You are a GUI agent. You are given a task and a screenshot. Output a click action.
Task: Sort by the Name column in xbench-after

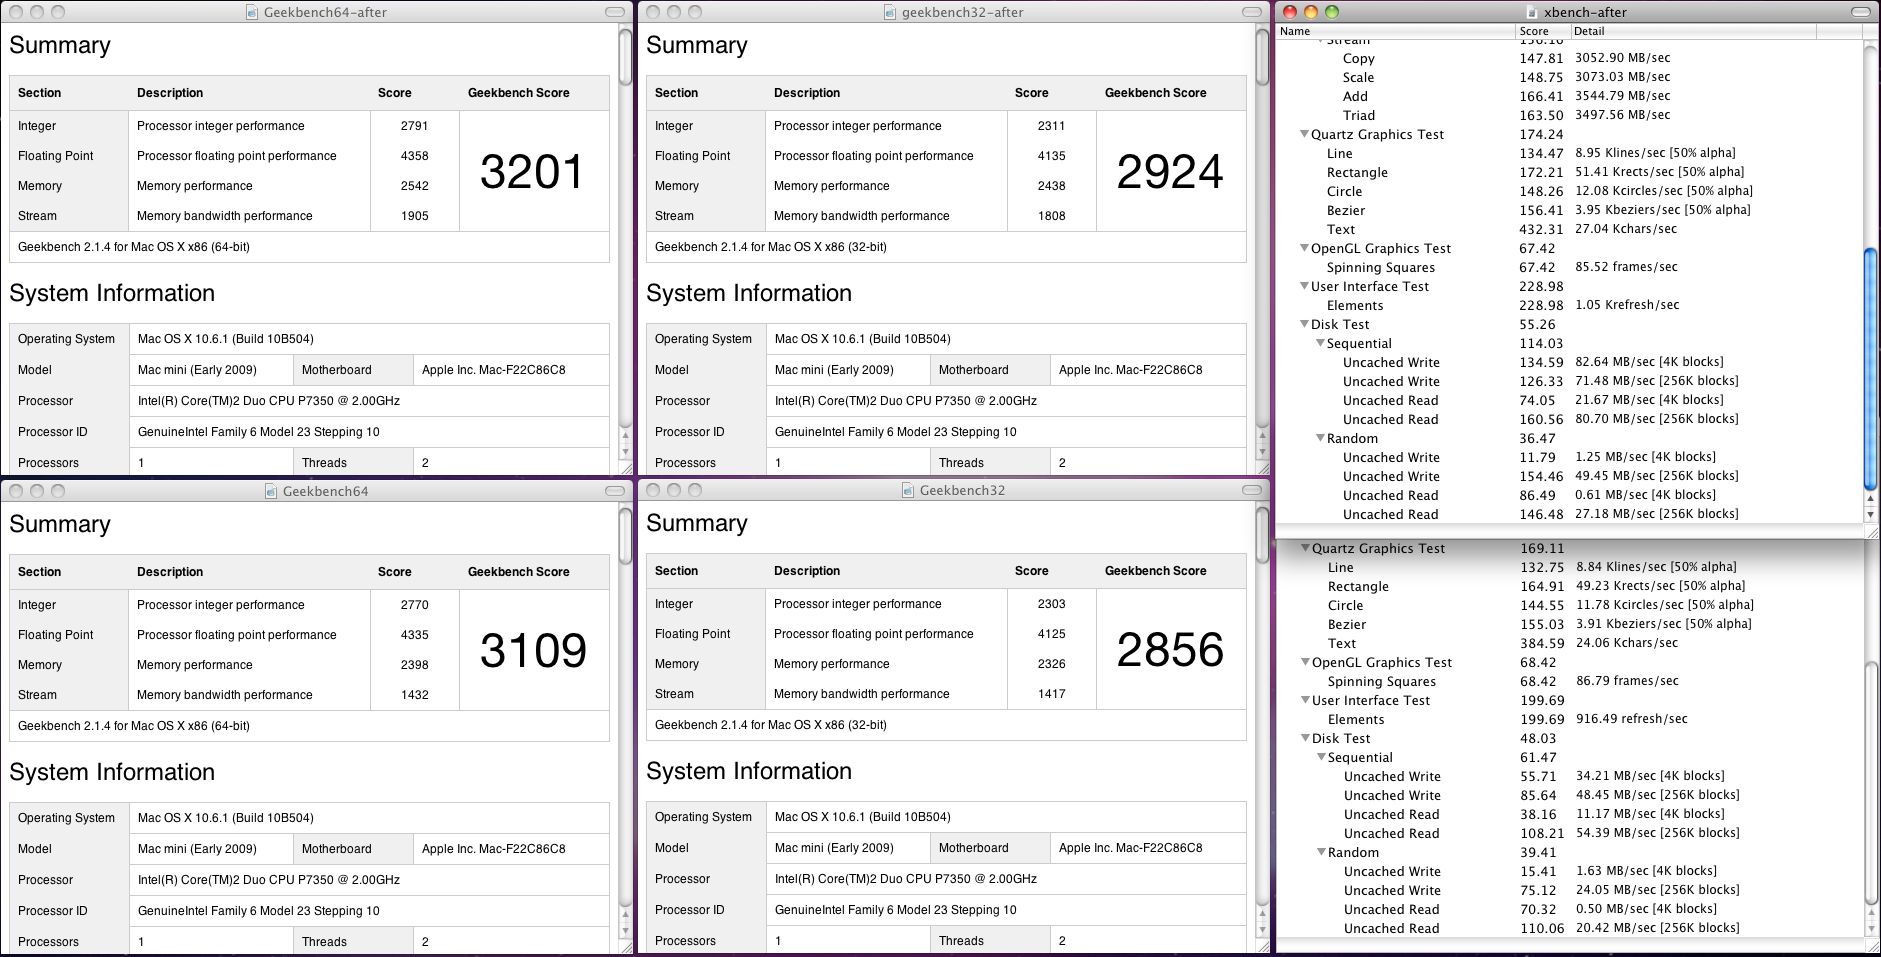[x=1396, y=31]
